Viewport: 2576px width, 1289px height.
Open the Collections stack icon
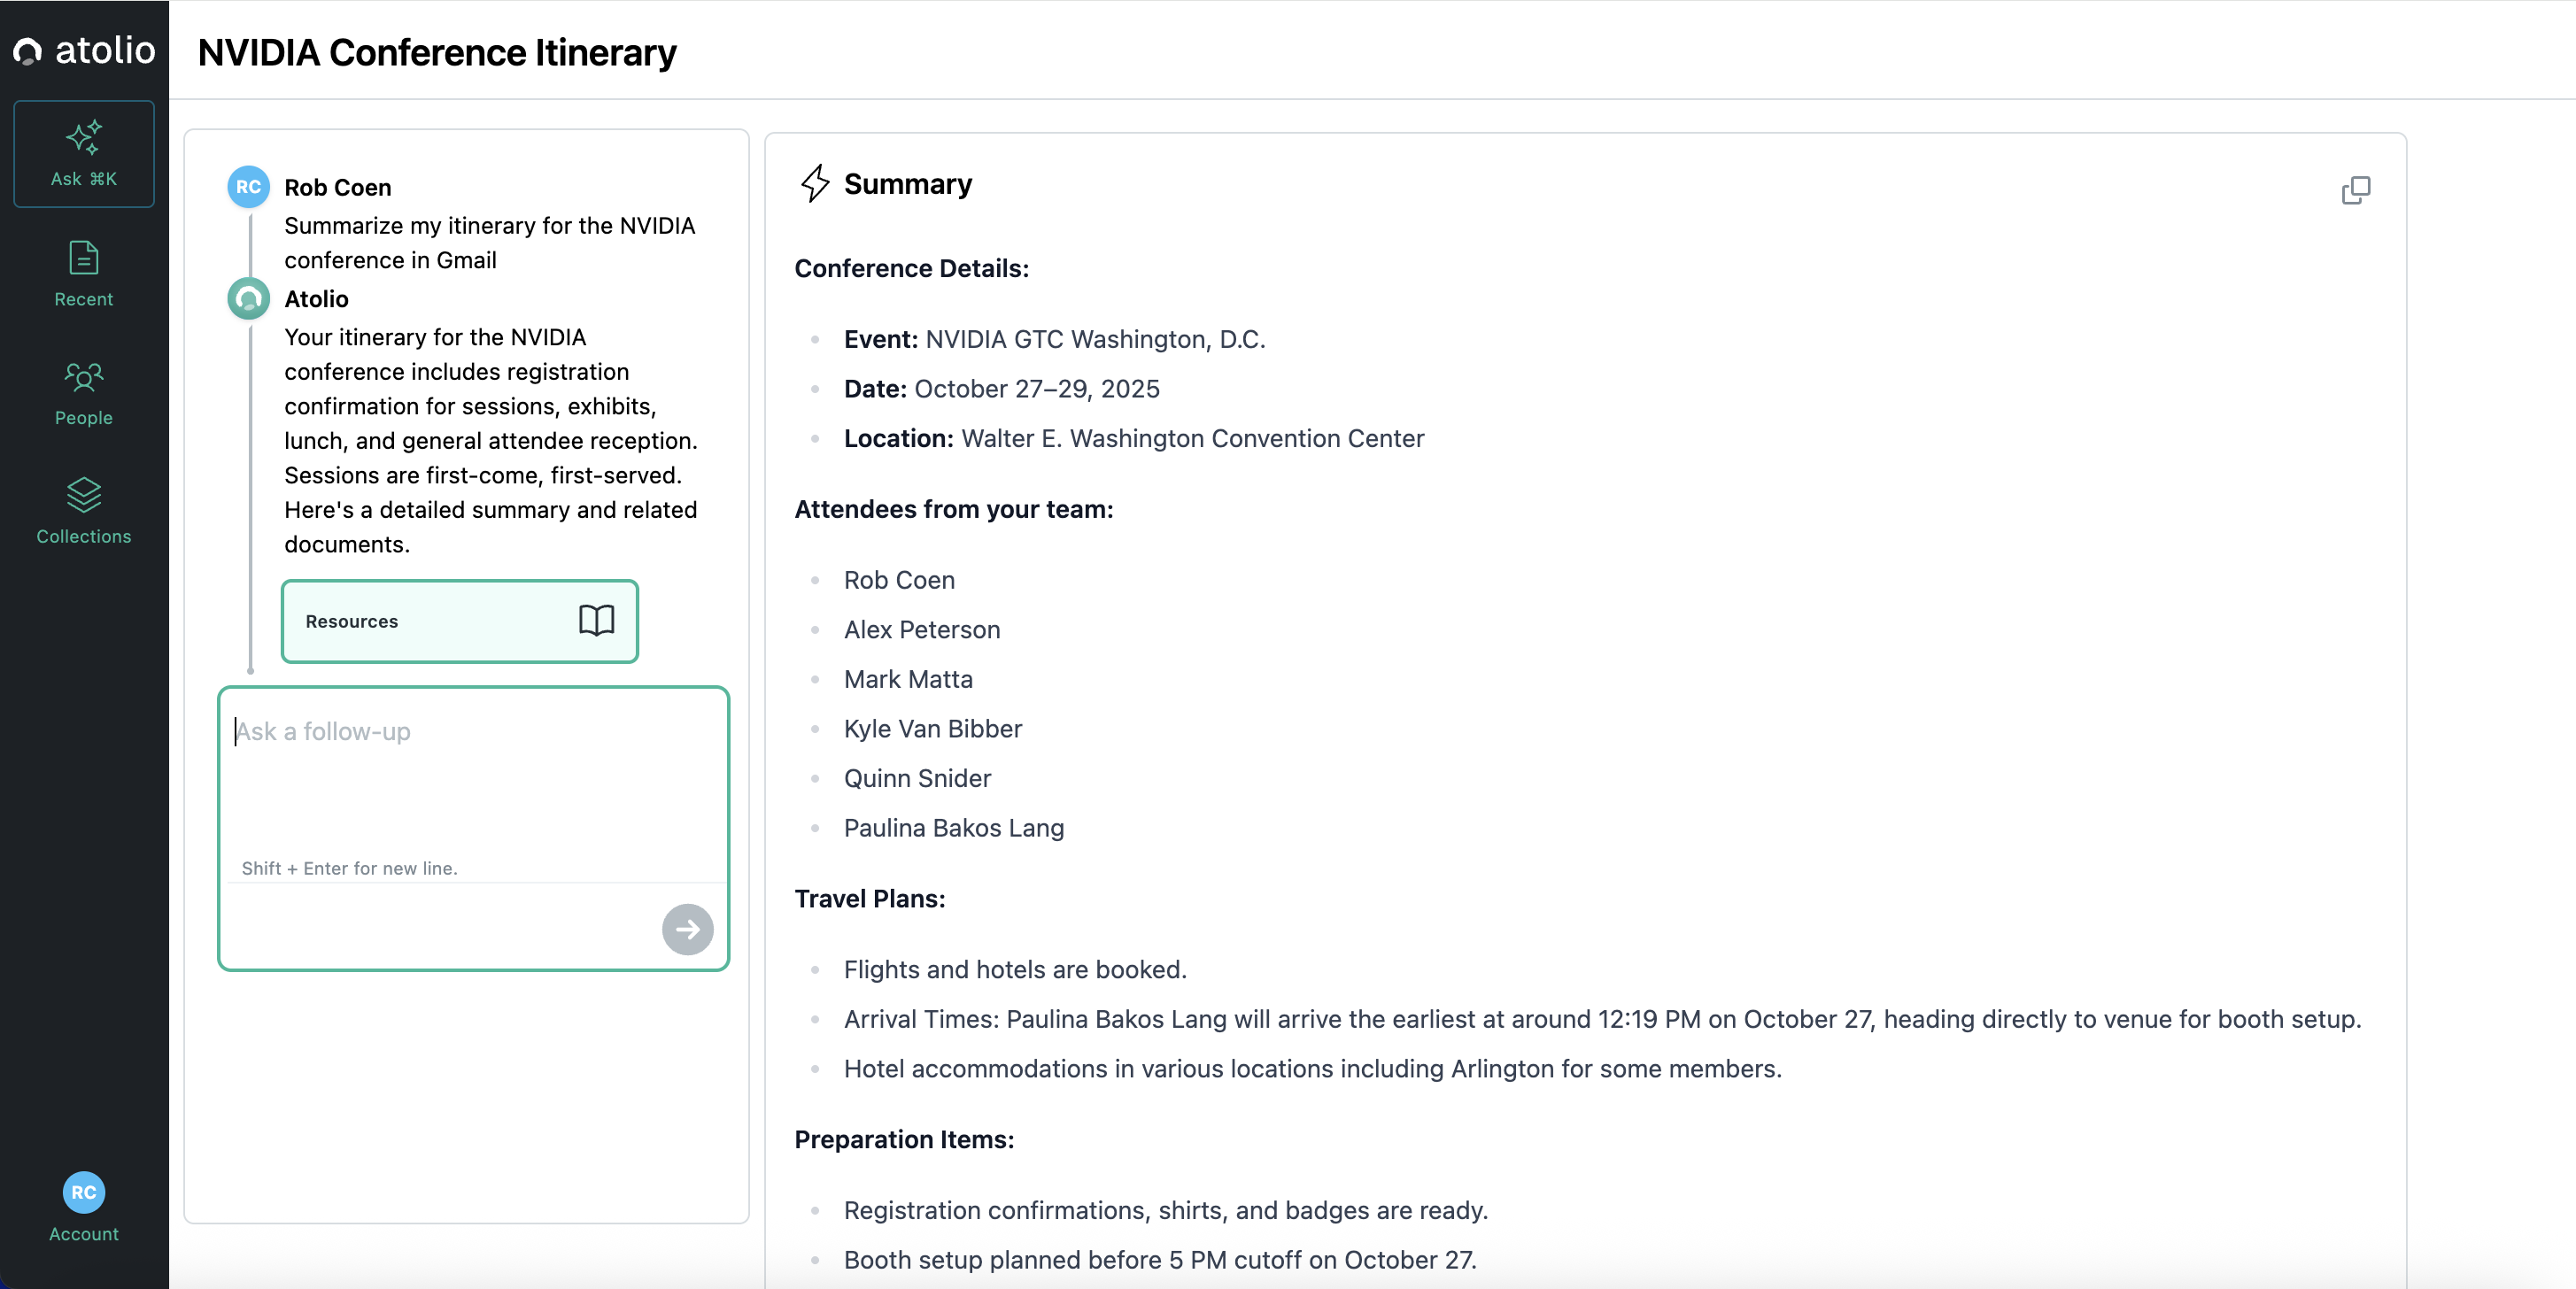[x=84, y=494]
